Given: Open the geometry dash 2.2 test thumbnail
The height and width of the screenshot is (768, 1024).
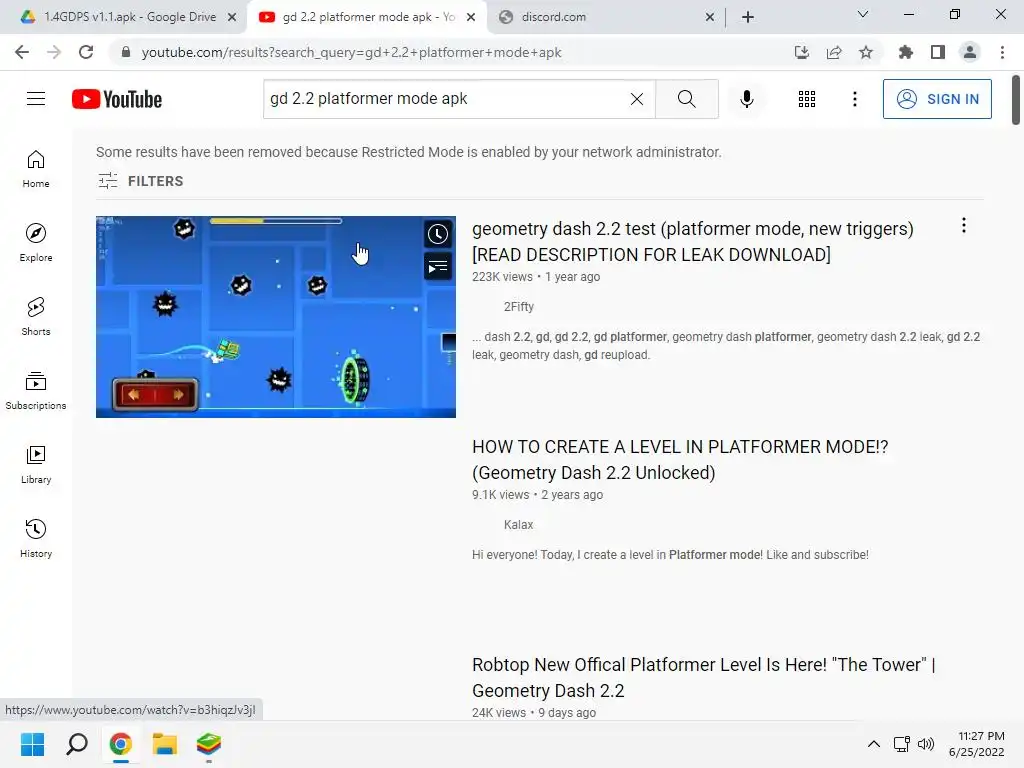Looking at the screenshot, I should pyautogui.click(x=276, y=317).
